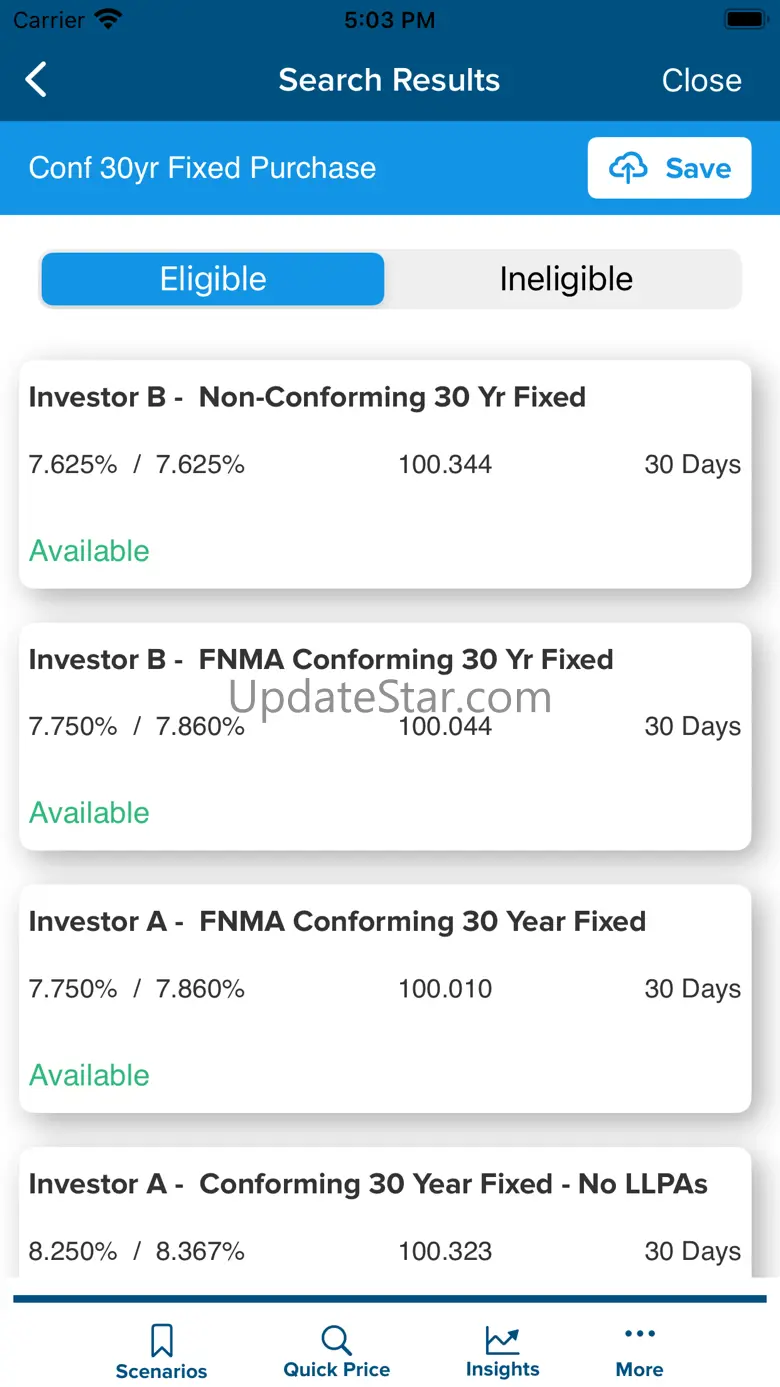The width and height of the screenshot is (780, 1387).
Task: Open Investor A Conforming No LLPAs result
Action: coord(385,1215)
